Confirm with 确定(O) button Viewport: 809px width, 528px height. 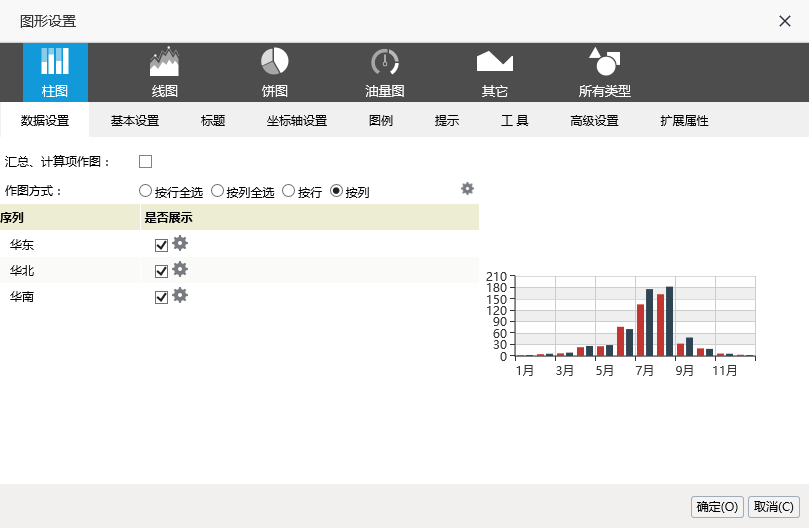(x=717, y=507)
